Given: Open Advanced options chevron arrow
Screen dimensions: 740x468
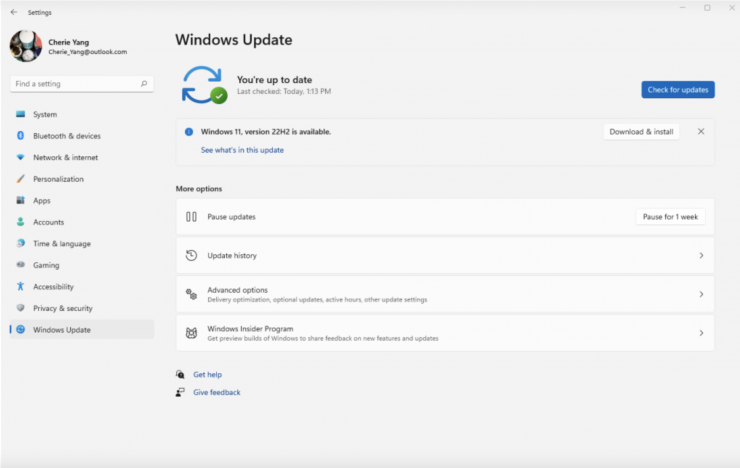Looking at the screenshot, I should 701,294.
